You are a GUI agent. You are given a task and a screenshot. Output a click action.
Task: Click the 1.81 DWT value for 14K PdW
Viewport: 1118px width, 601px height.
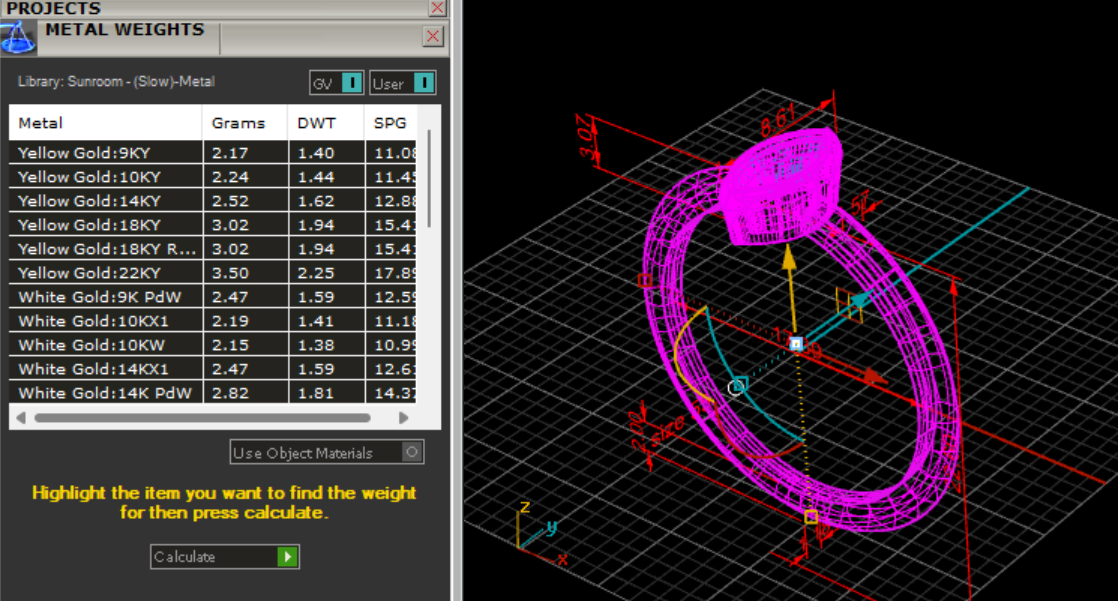[316, 393]
